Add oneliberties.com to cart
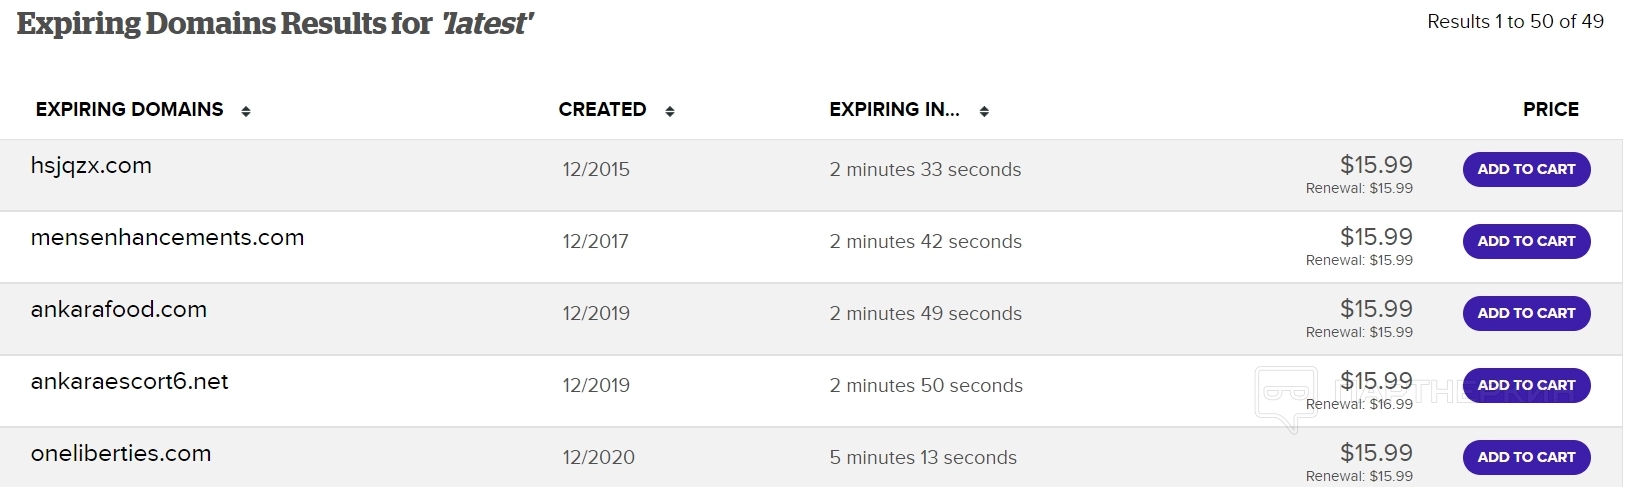Screen dimensions: 1627x487 pyautogui.click(x=1526, y=457)
